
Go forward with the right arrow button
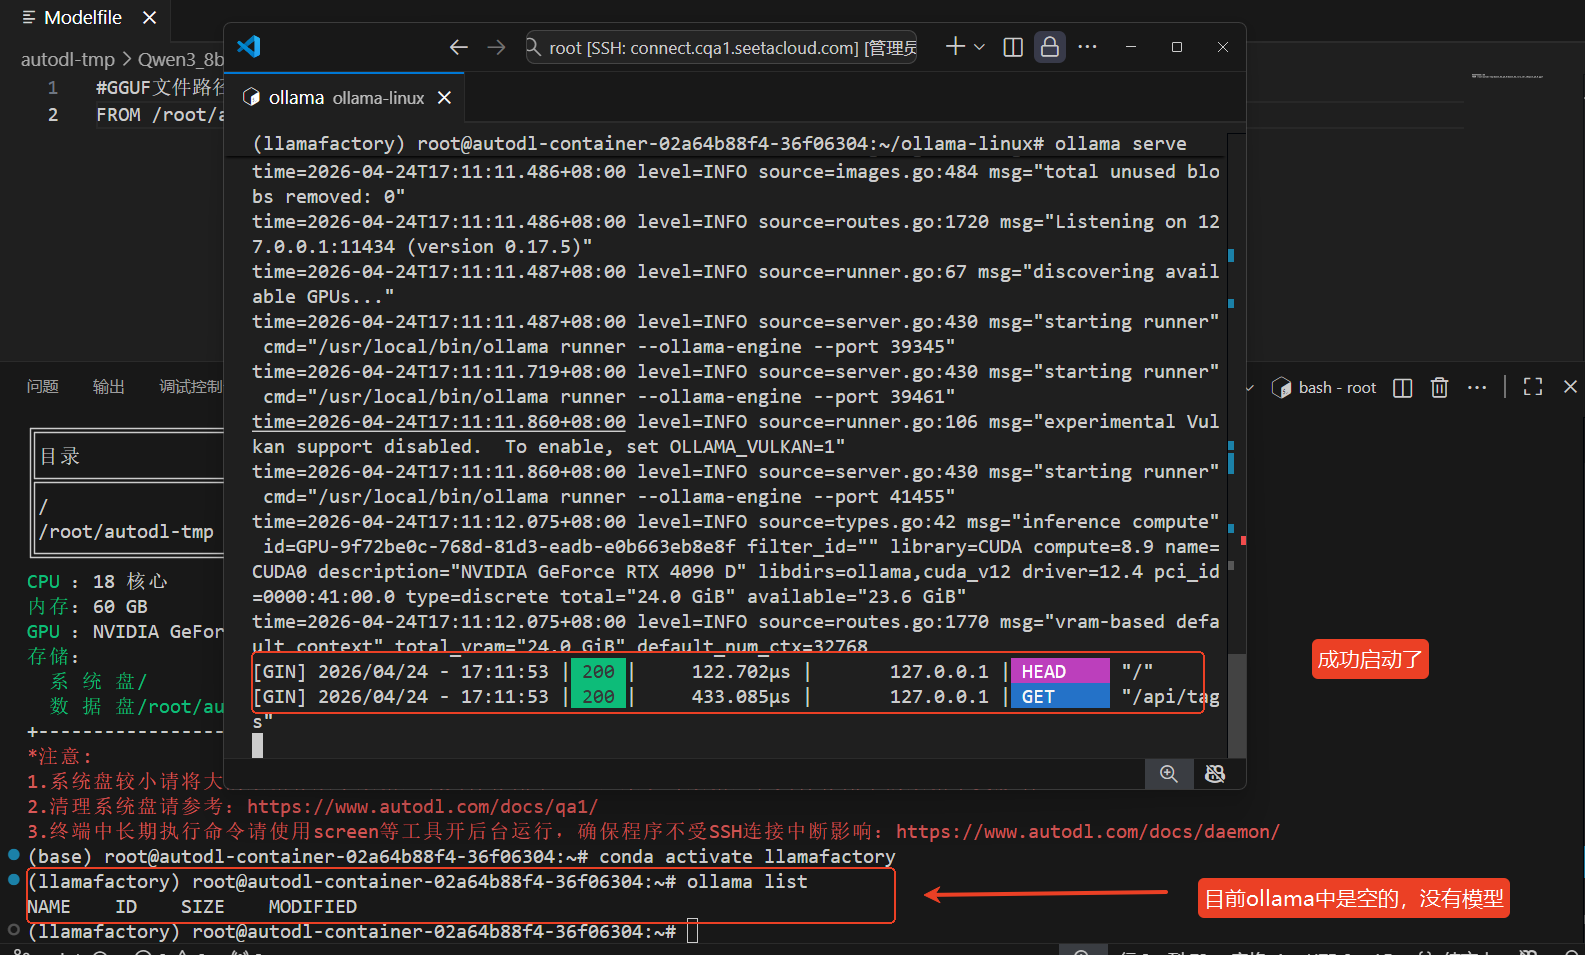[496, 47]
